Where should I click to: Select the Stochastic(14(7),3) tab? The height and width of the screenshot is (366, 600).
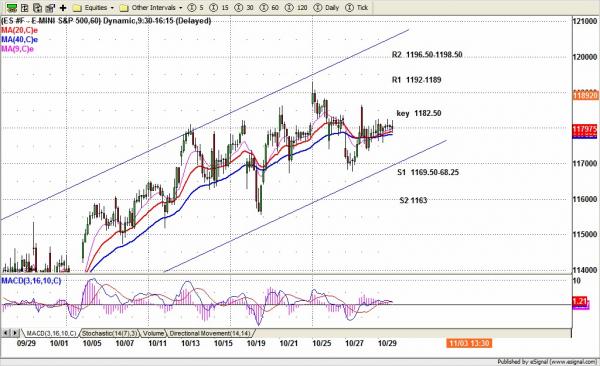[x=109, y=333]
